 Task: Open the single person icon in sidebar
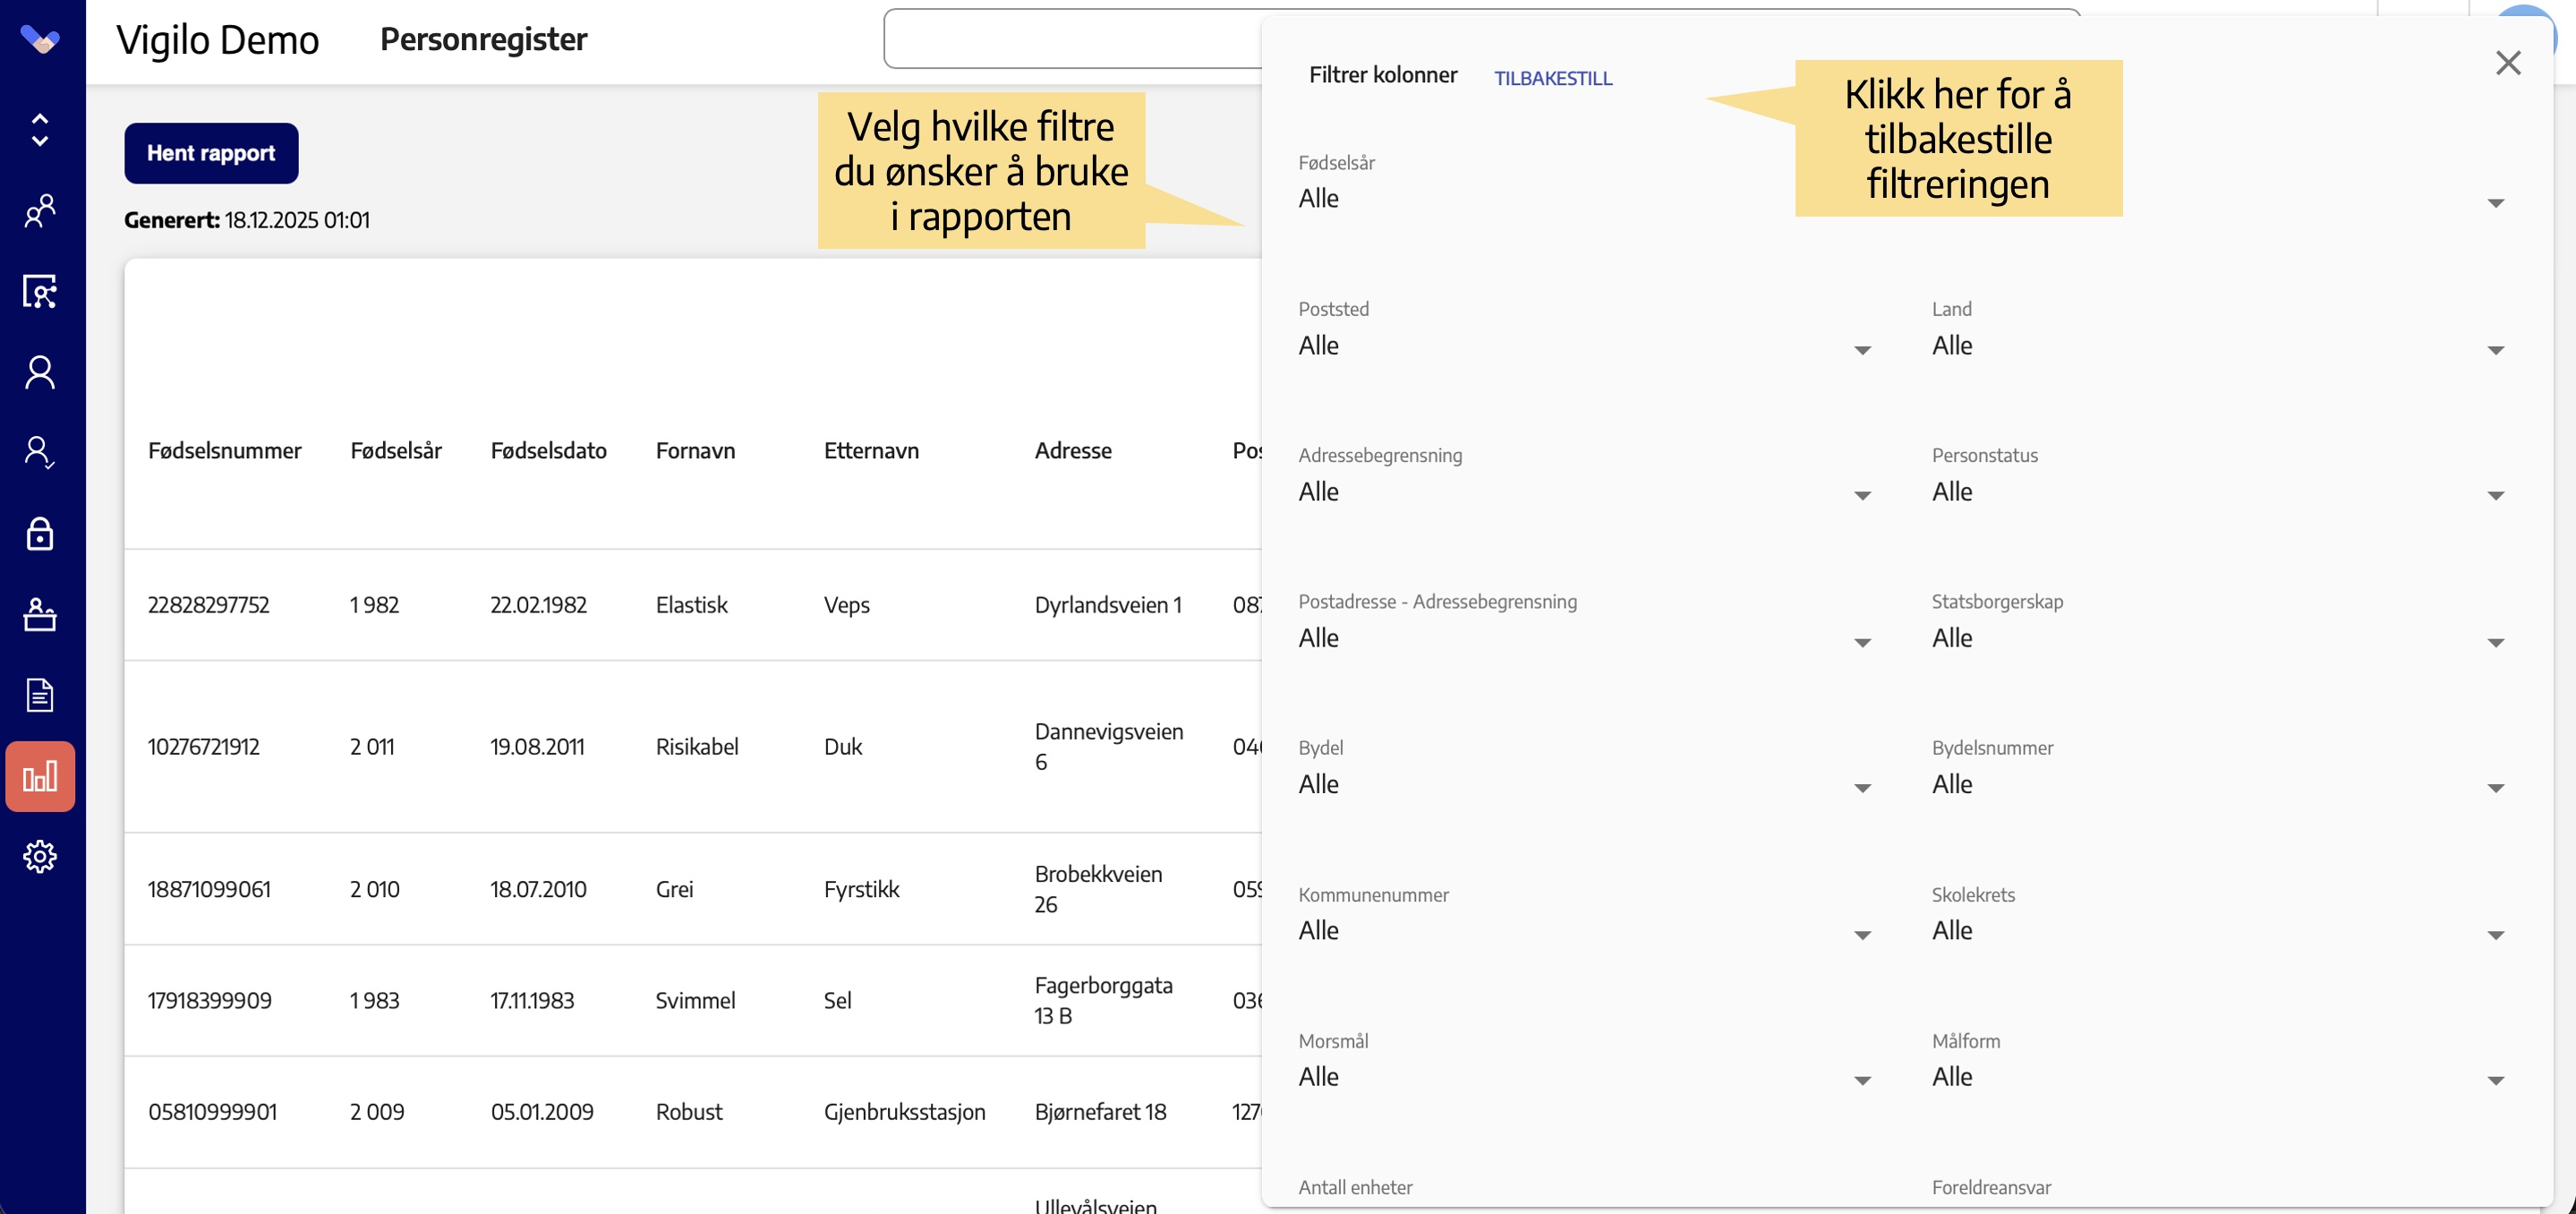point(40,372)
